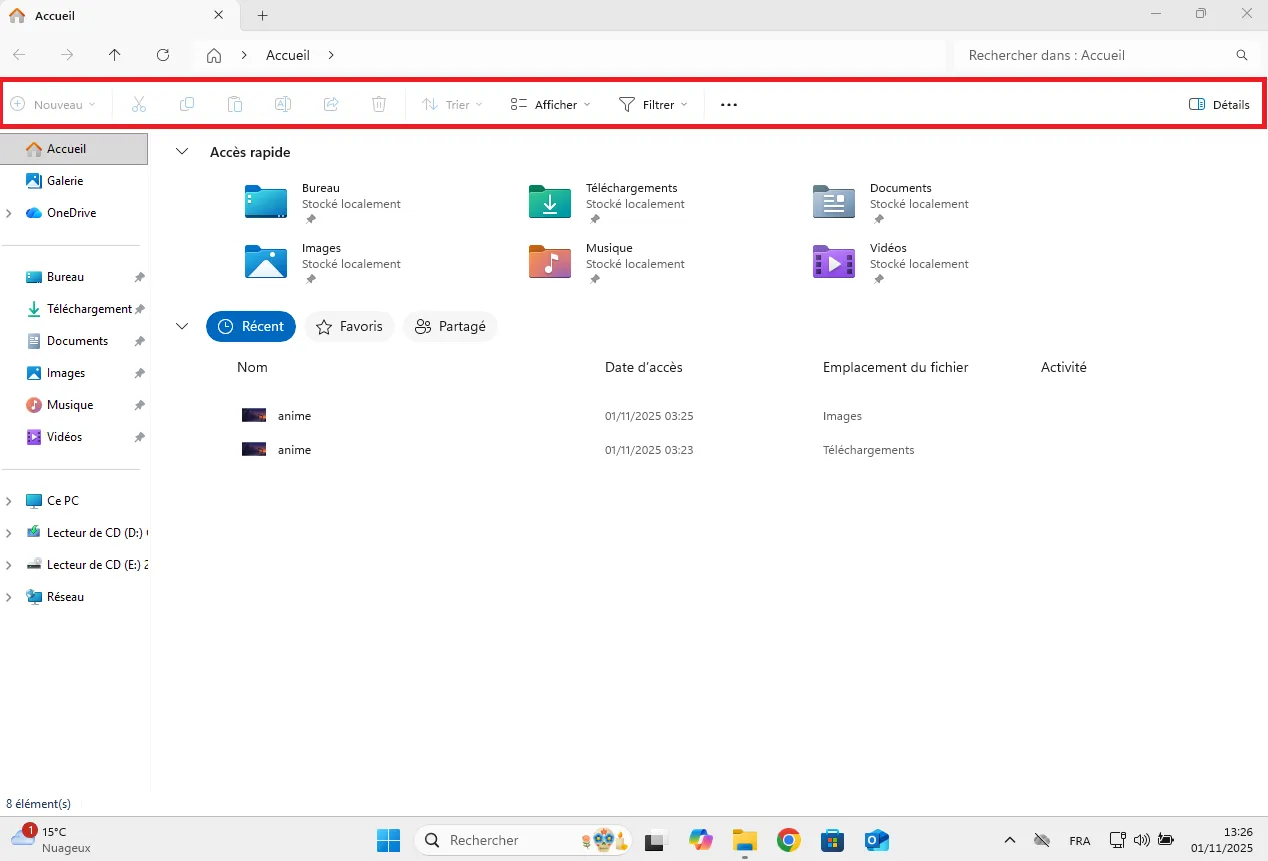Open the Nouveau dropdown

tap(55, 104)
